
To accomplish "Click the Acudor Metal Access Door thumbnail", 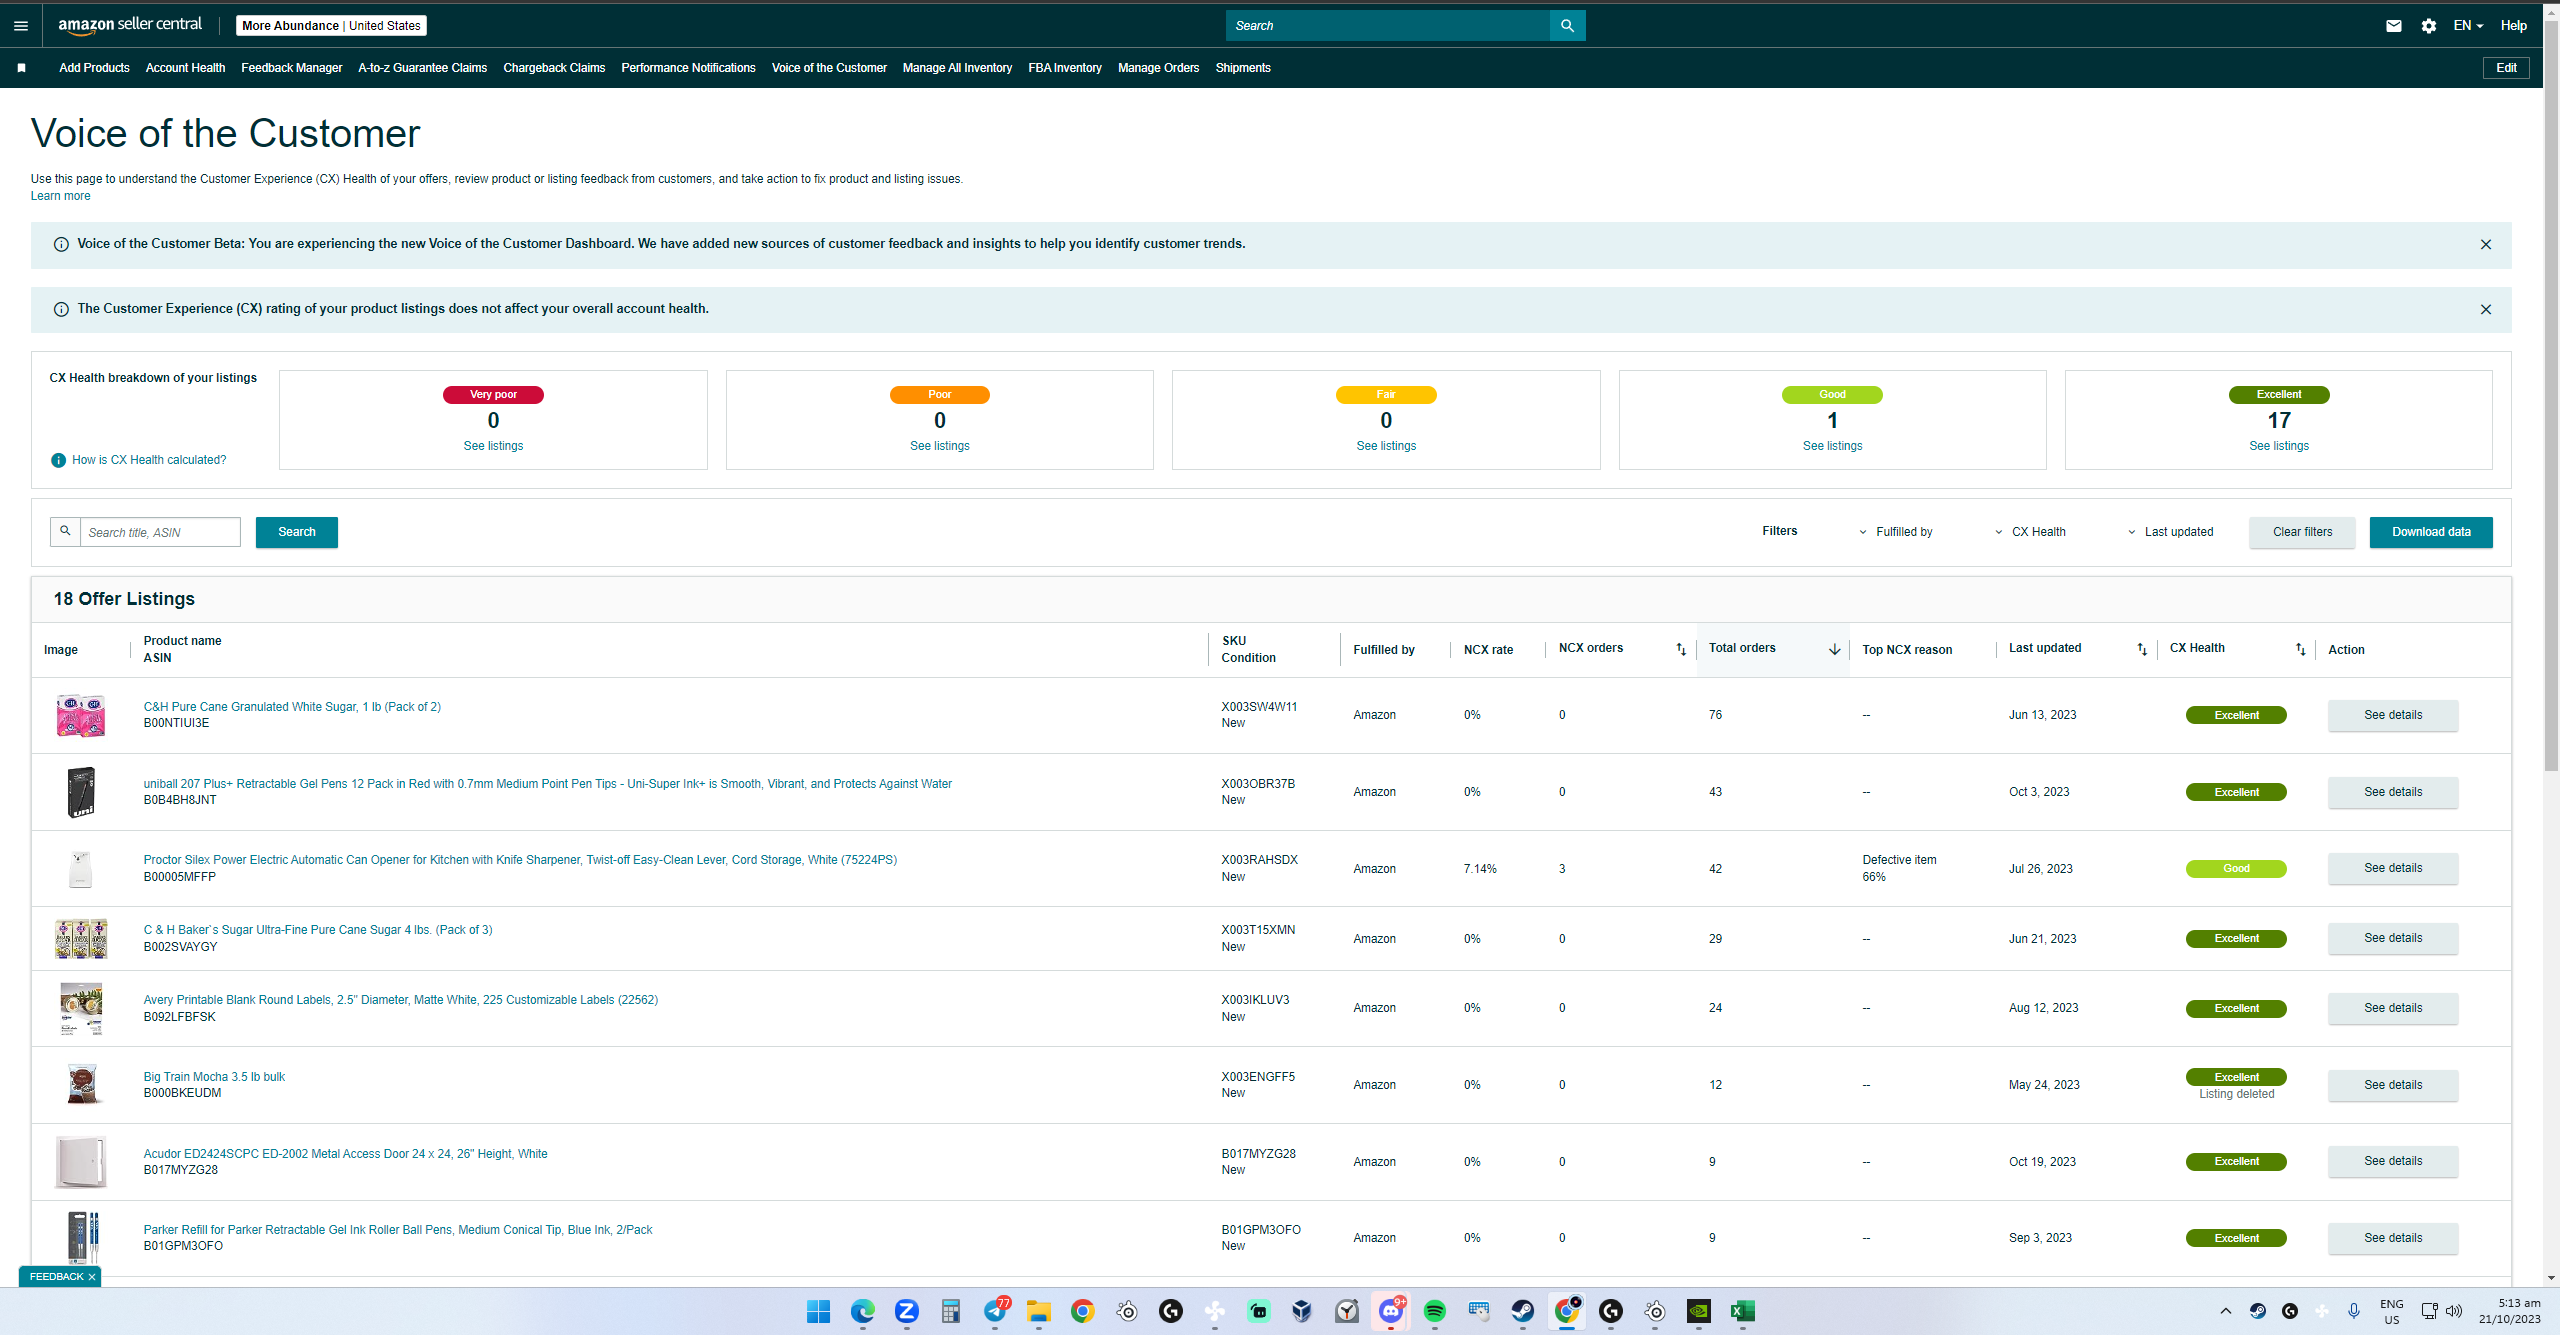I will click(x=81, y=1162).
